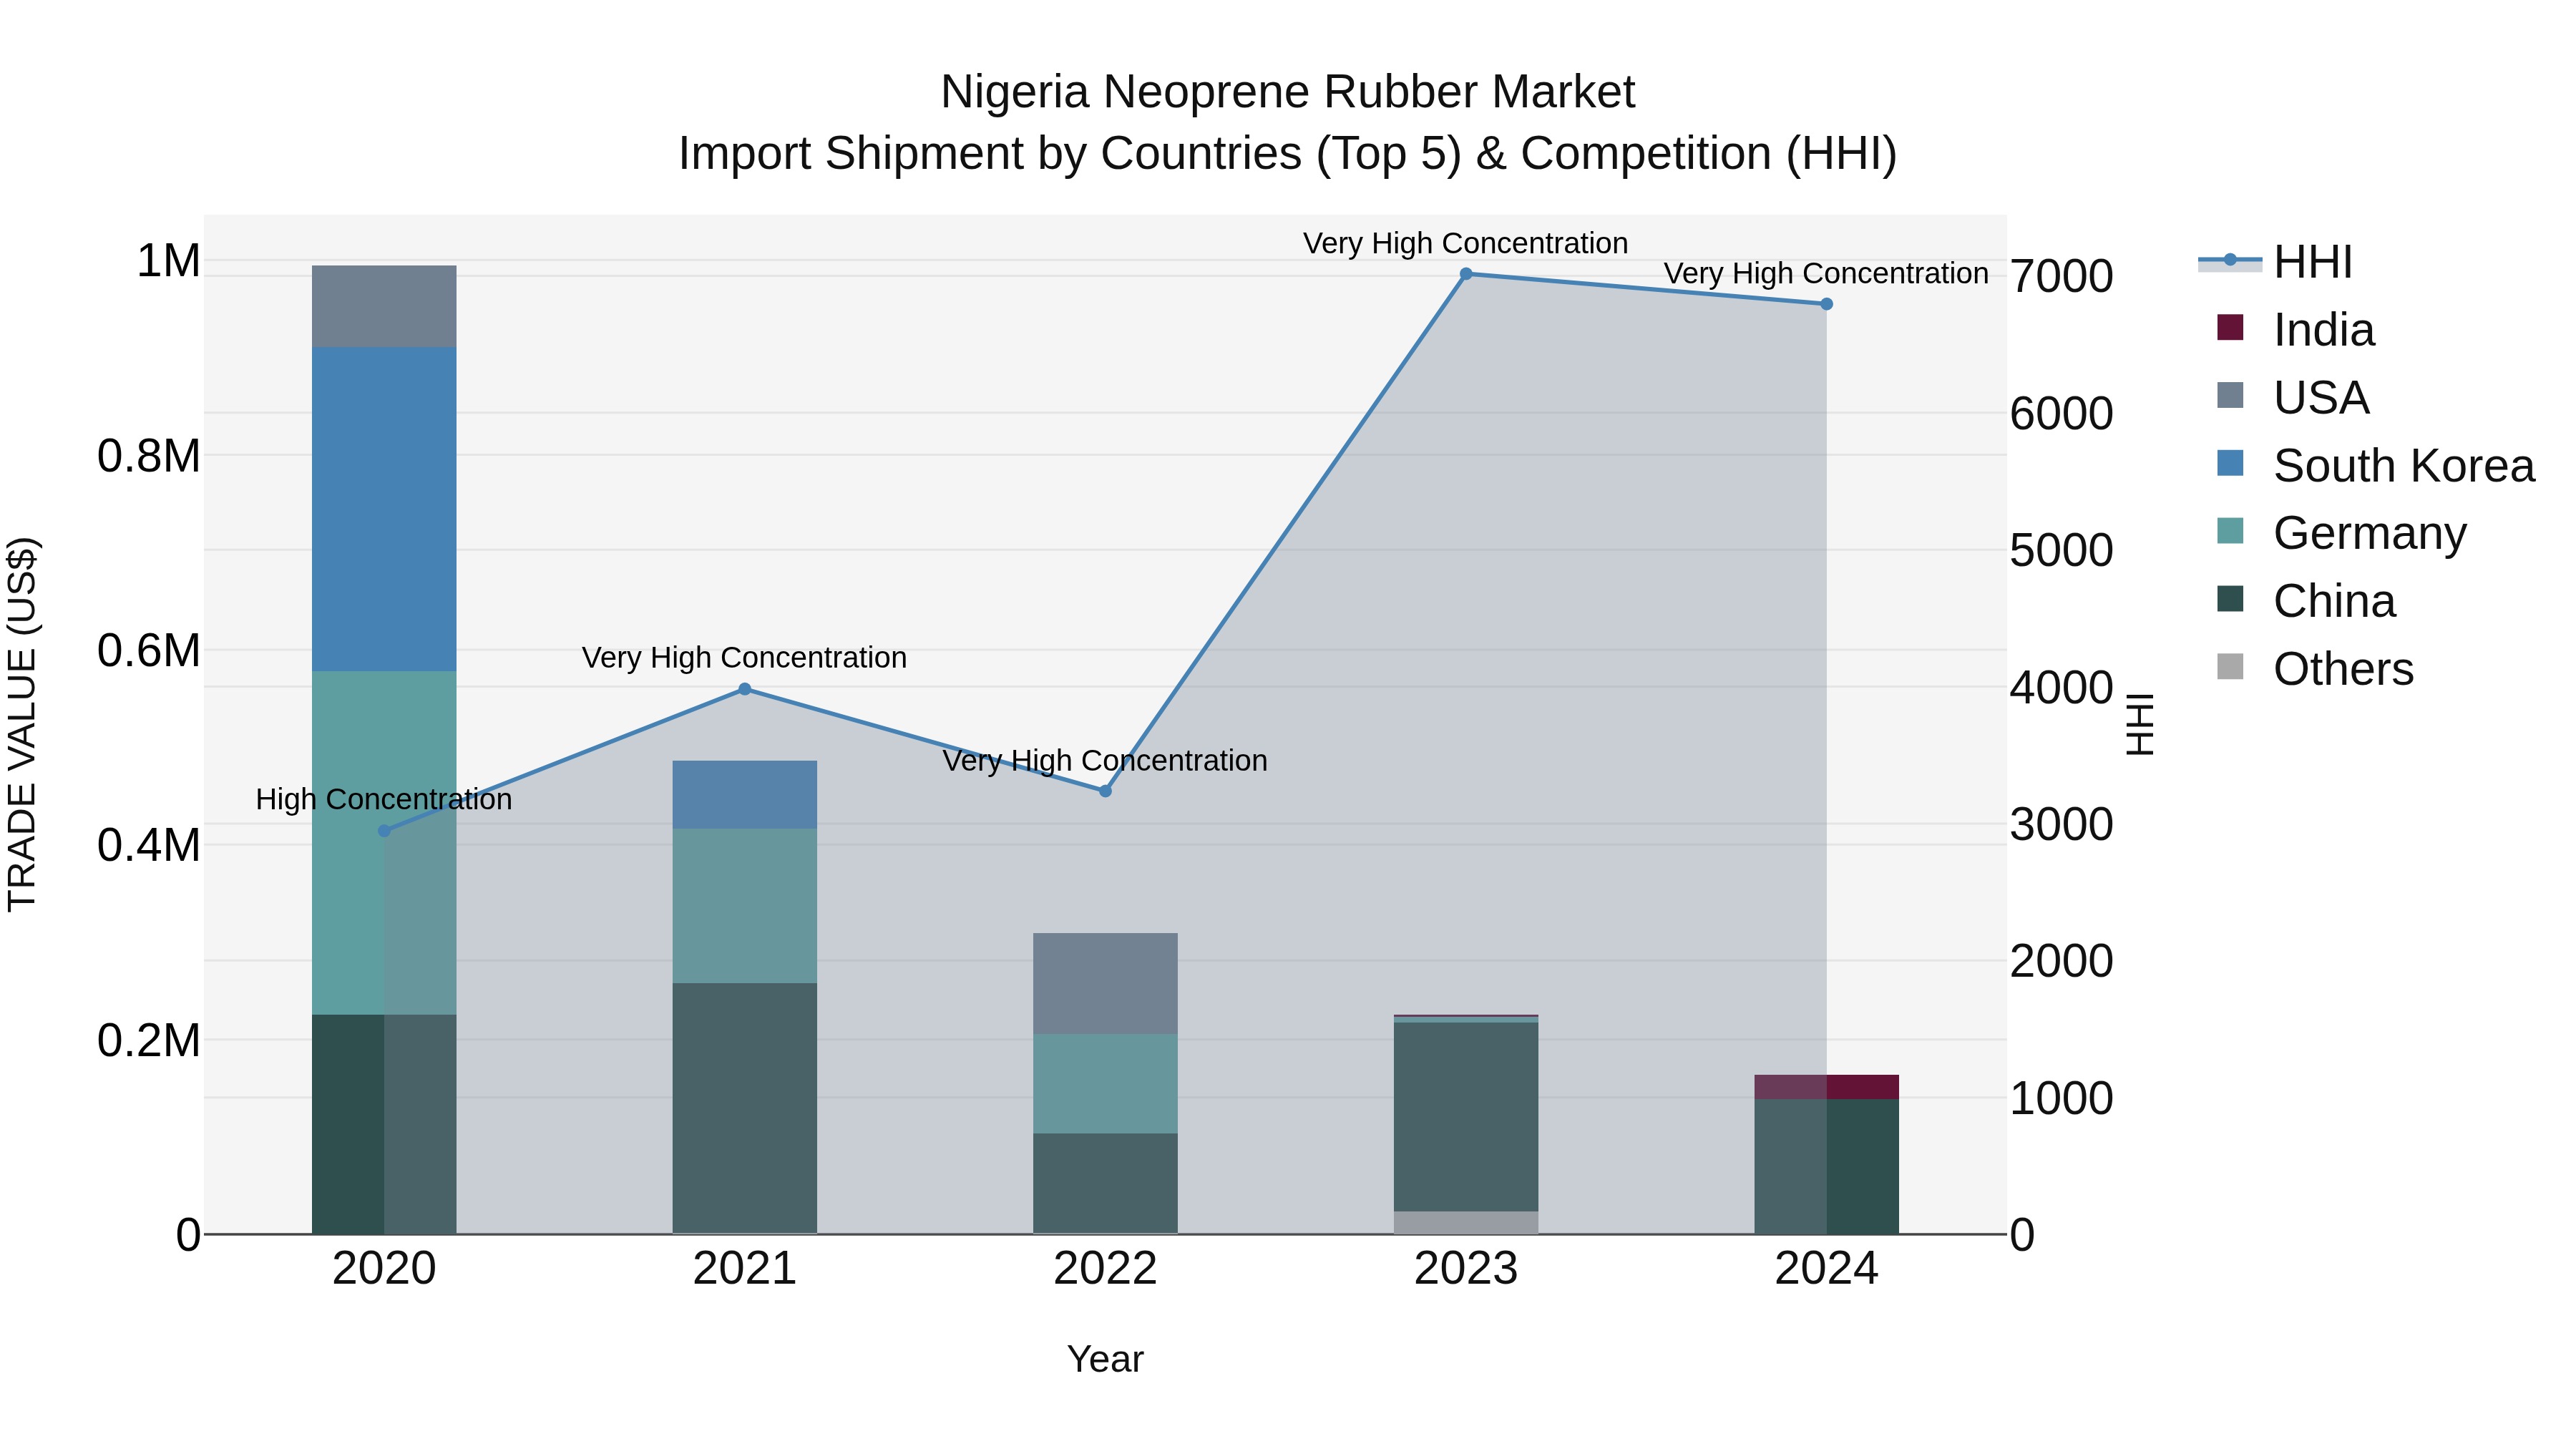The width and height of the screenshot is (2576, 1449).
Task: Click Others segment of 2023 bar
Action: 1466,1223
